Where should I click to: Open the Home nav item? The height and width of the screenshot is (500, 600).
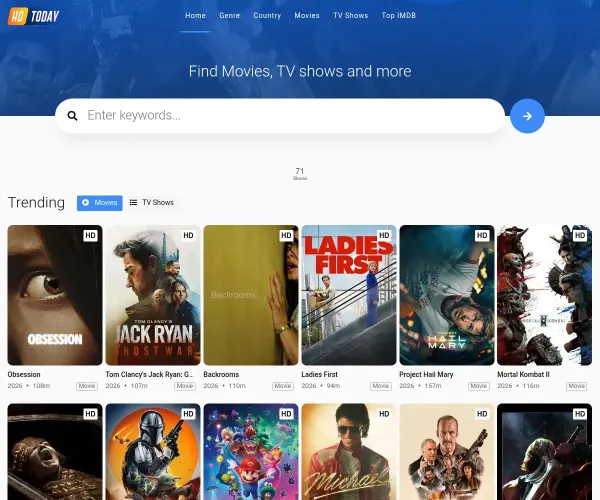click(196, 15)
